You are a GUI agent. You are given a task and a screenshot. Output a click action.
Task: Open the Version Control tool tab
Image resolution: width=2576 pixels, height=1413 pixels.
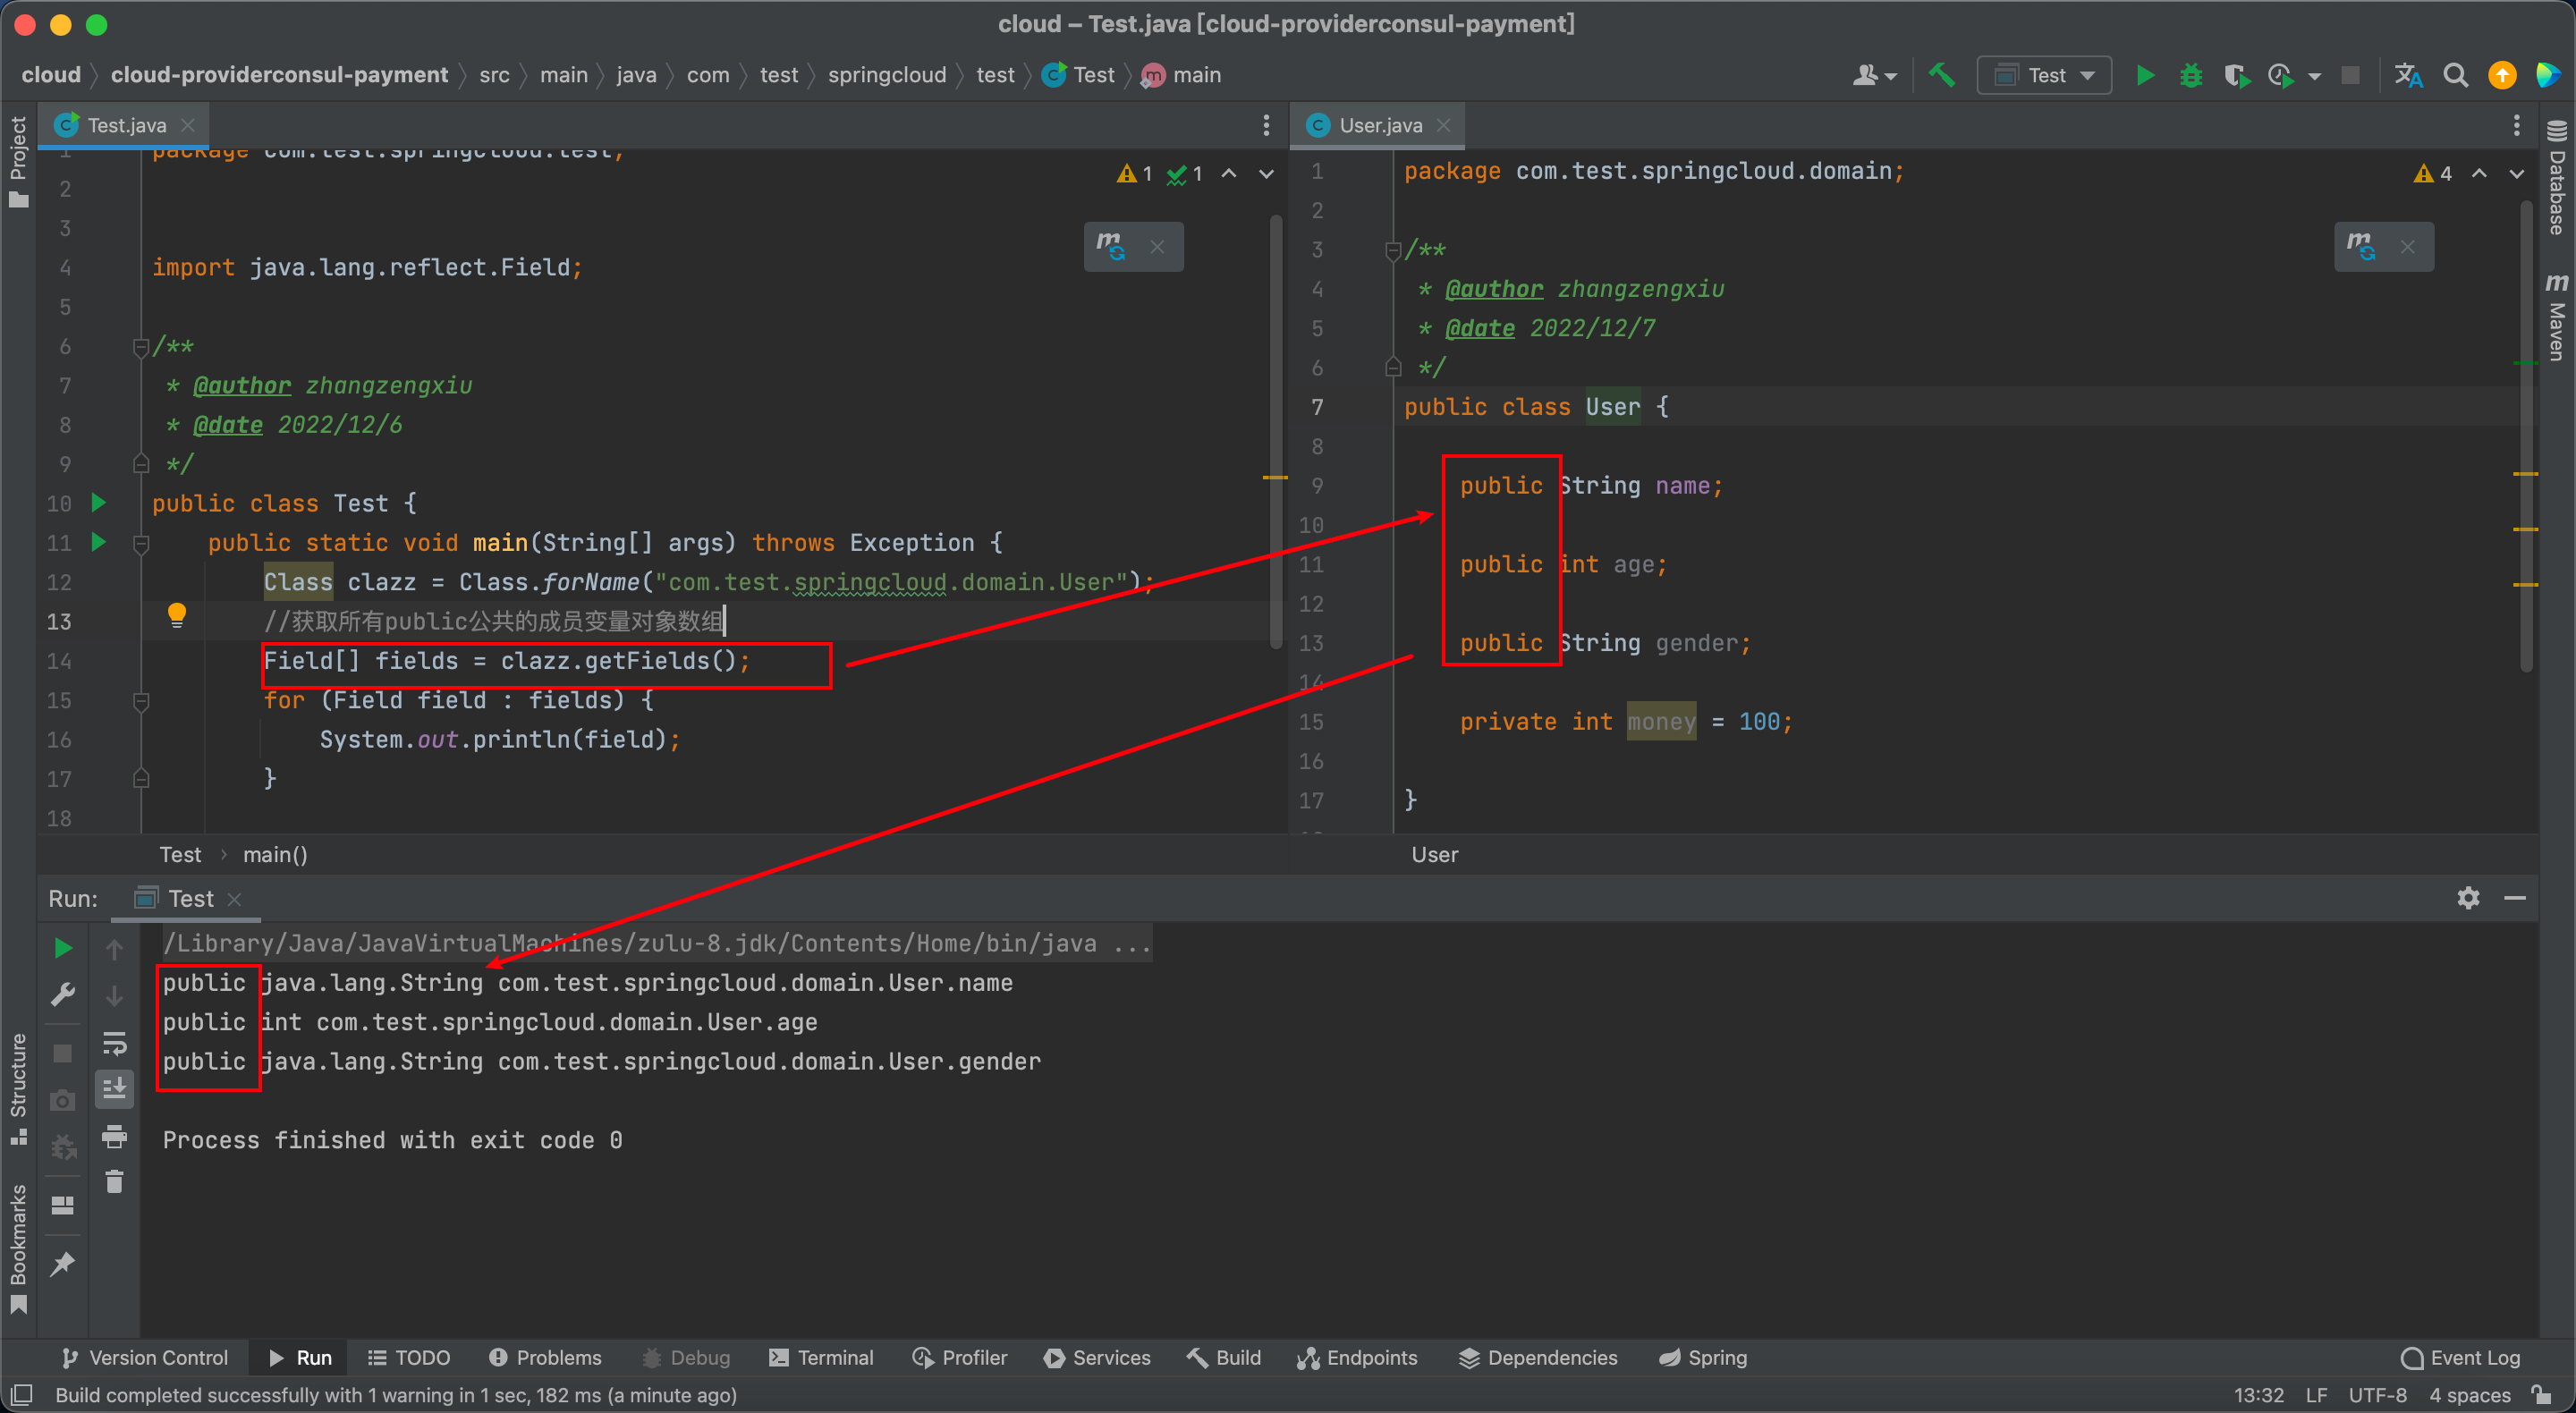pos(144,1357)
